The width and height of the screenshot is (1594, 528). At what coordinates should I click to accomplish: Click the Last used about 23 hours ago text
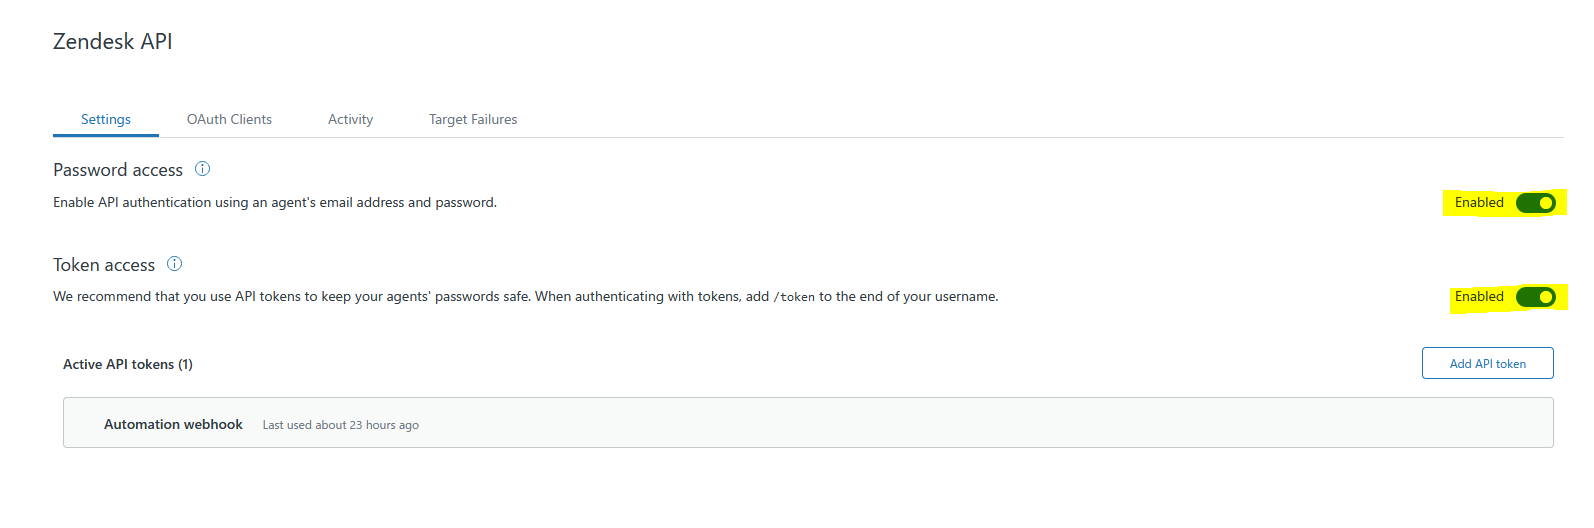[341, 425]
